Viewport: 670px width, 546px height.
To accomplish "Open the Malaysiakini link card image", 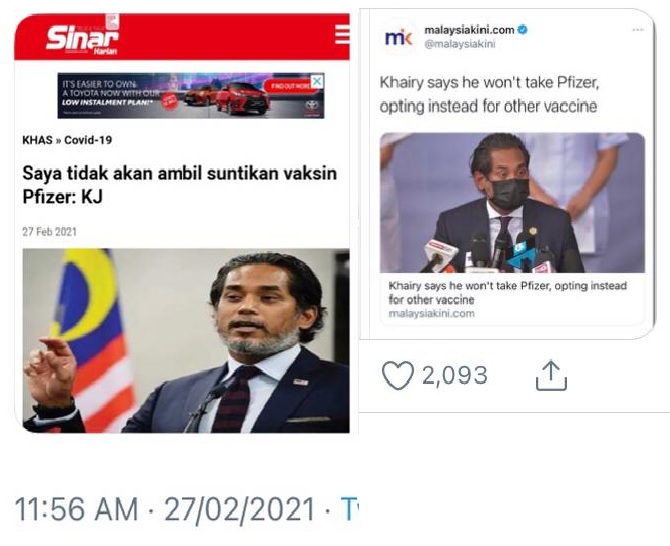I will [x=512, y=203].
